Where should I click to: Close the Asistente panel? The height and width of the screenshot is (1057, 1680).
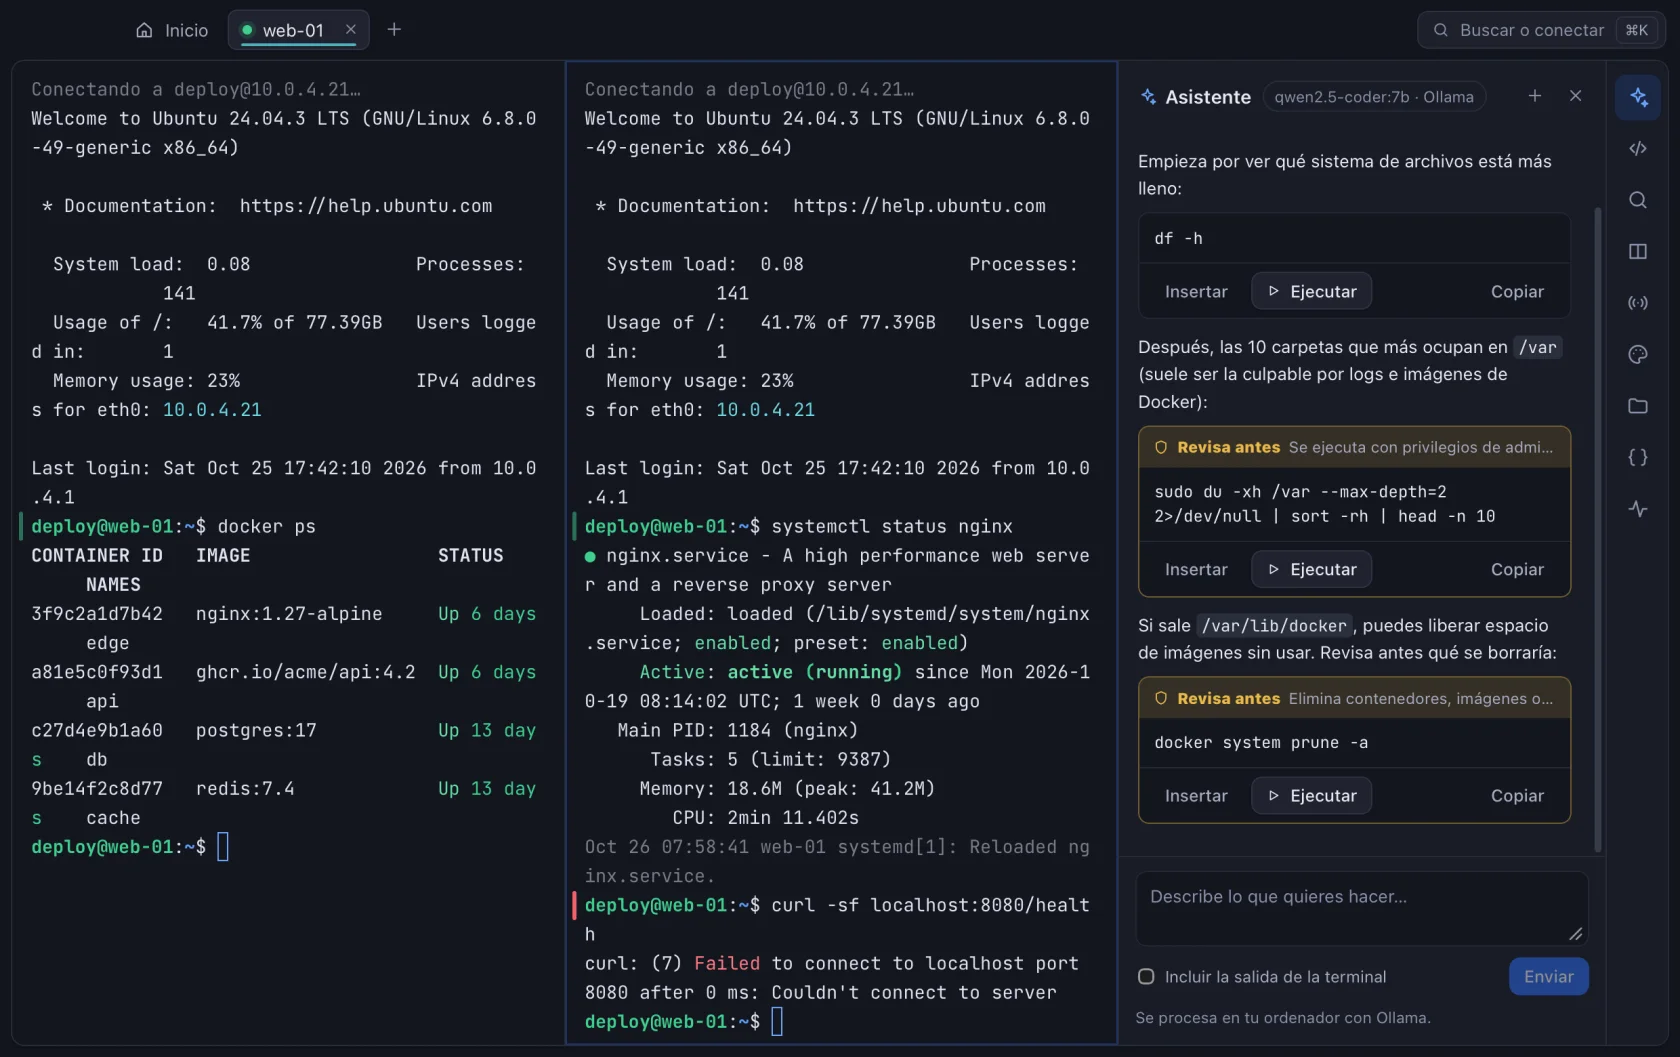(x=1576, y=96)
